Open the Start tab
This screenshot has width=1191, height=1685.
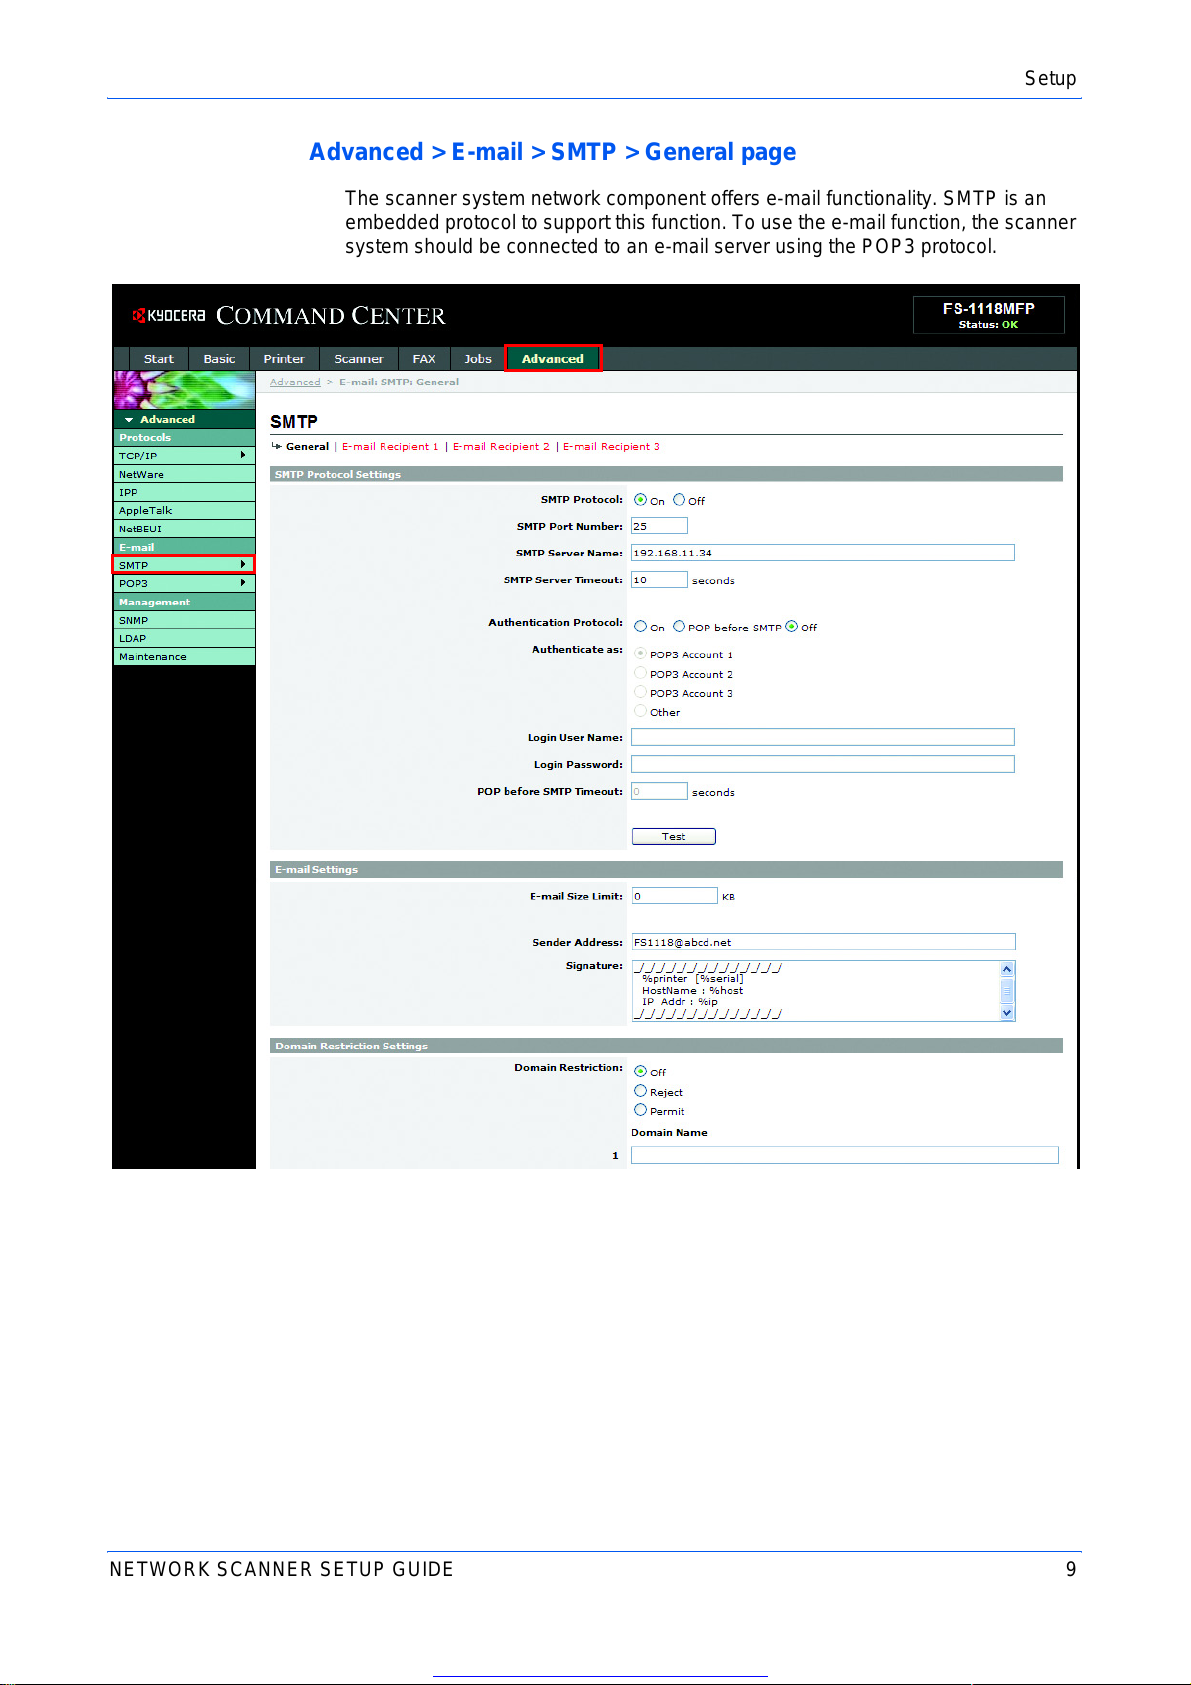click(x=158, y=359)
